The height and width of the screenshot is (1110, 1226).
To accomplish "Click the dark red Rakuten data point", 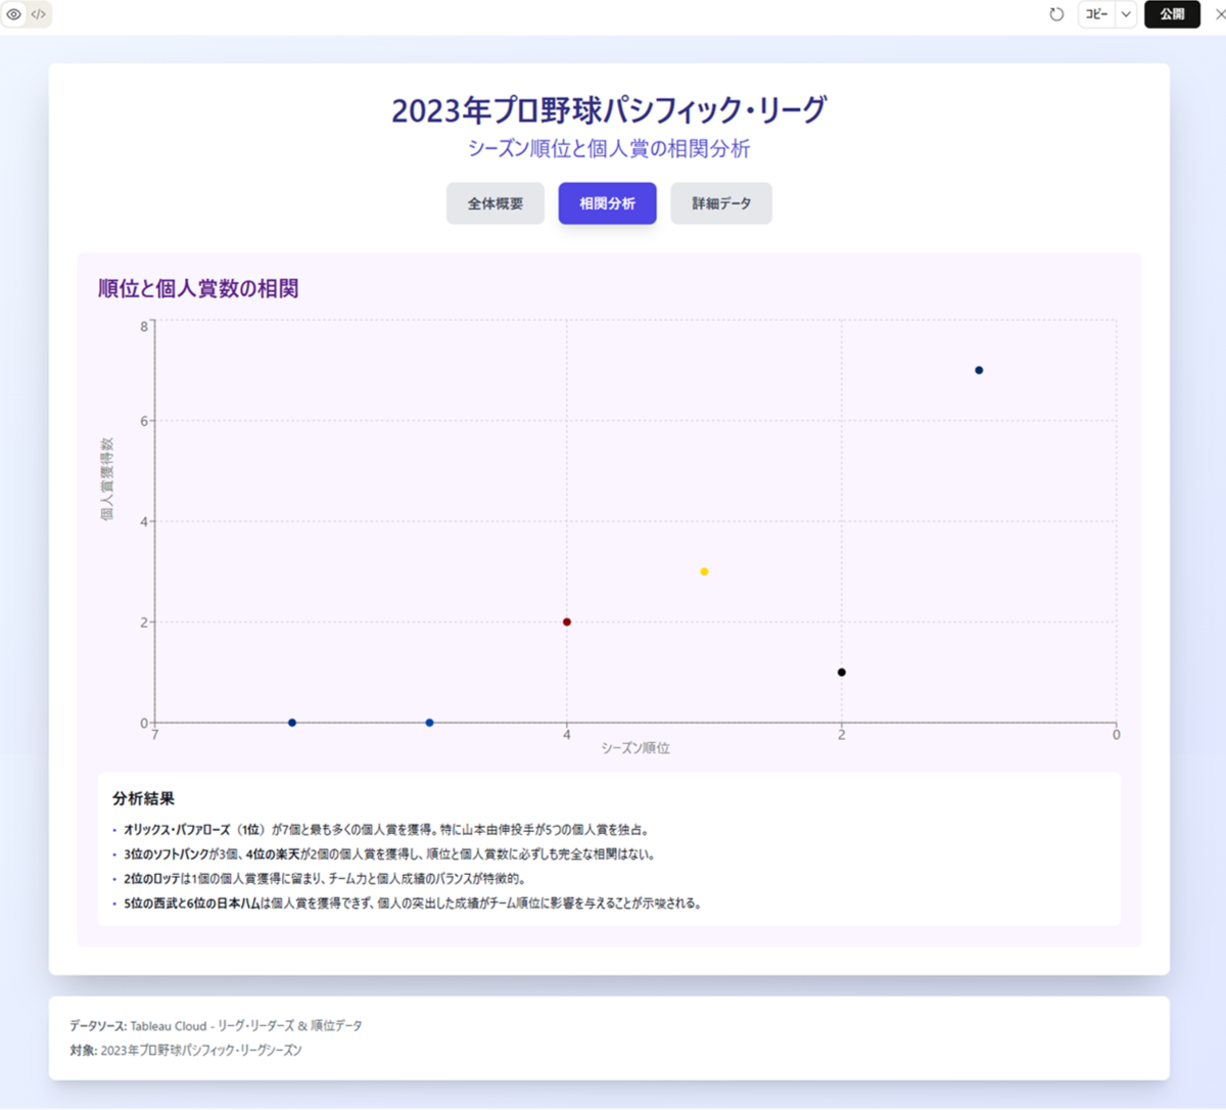I will 566,621.
